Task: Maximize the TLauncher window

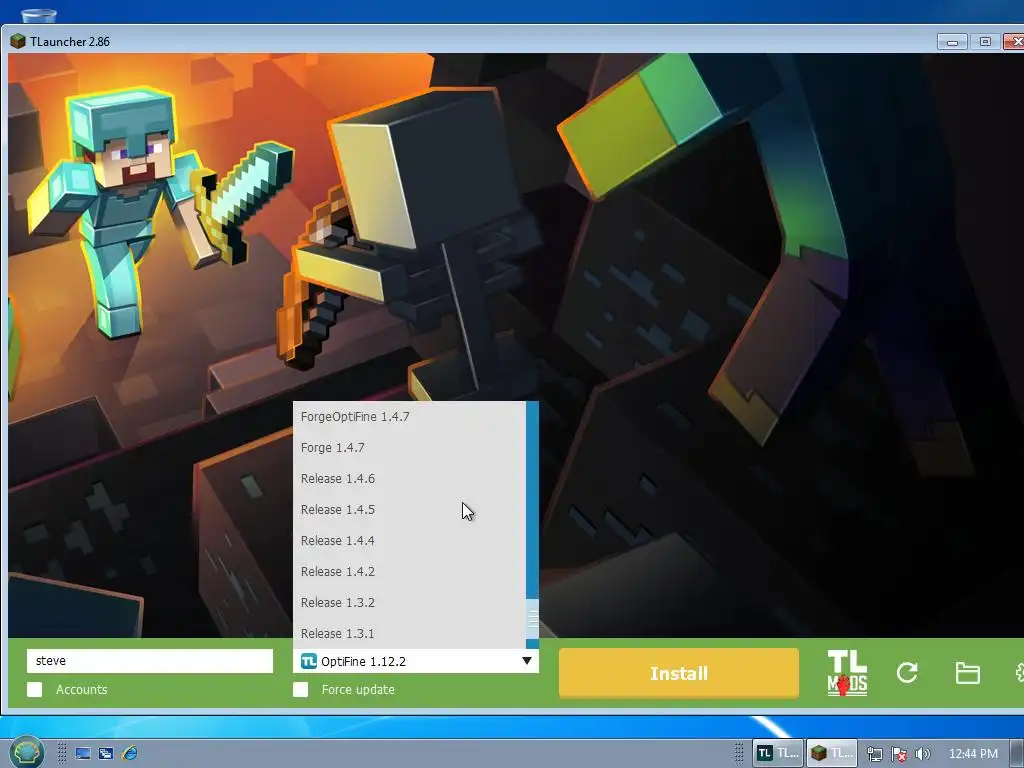Action: 985,42
